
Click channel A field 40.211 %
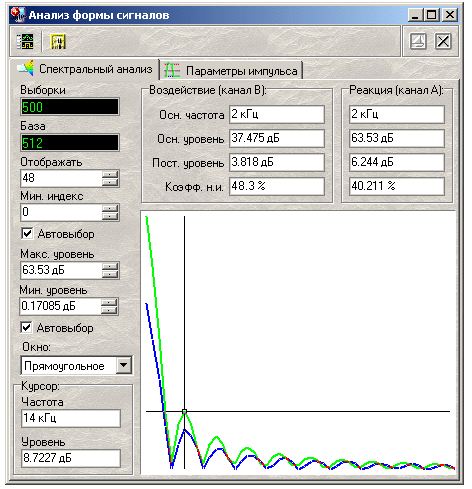click(397, 186)
